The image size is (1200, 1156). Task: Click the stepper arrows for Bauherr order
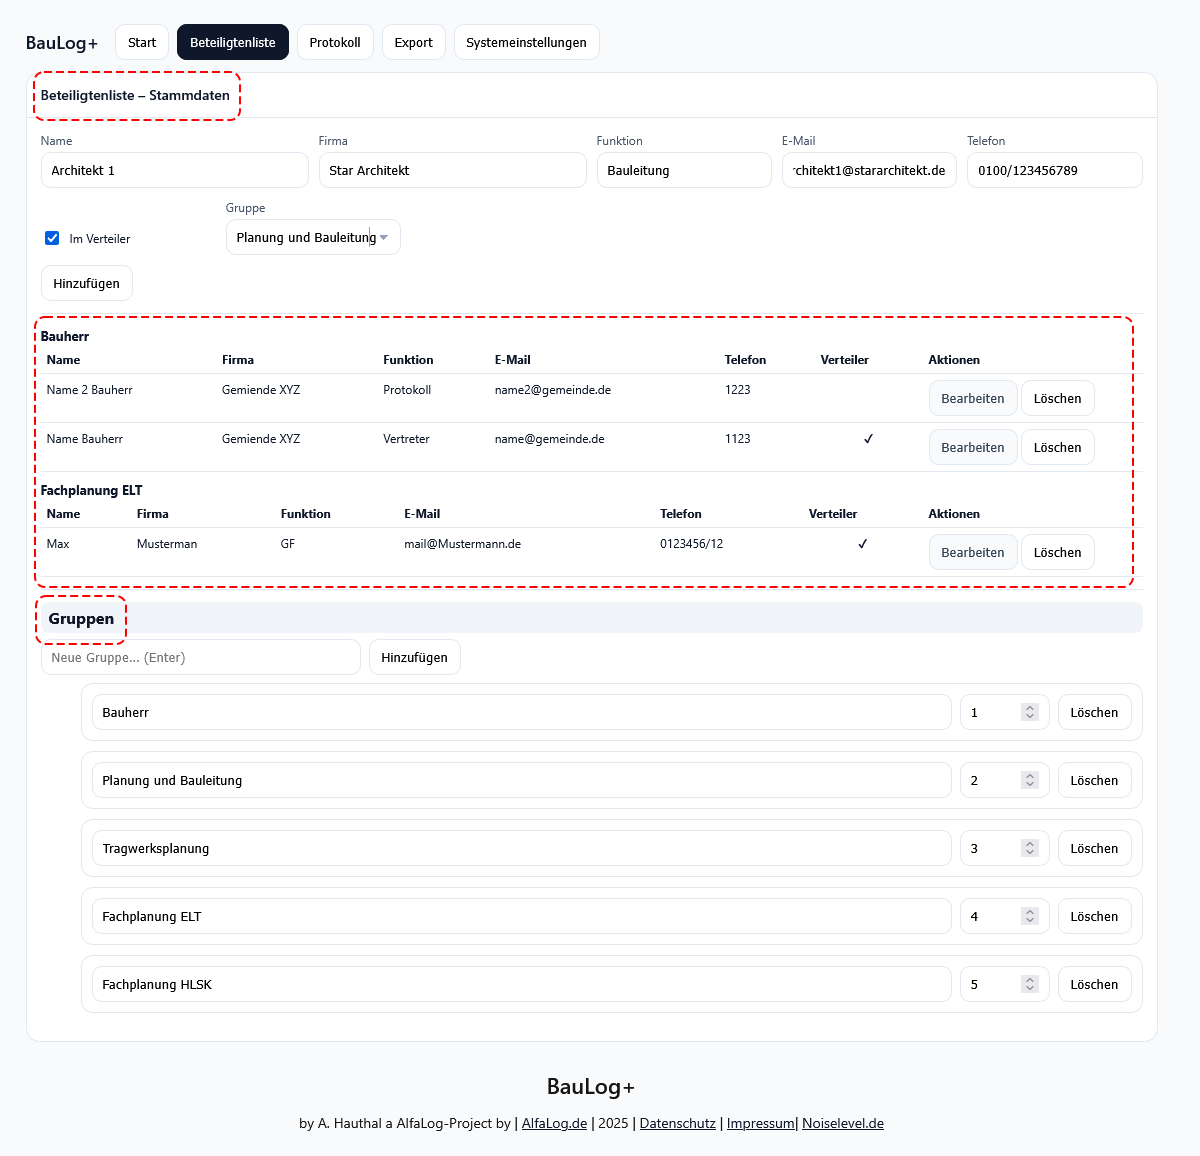click(x=1029, y=712)
